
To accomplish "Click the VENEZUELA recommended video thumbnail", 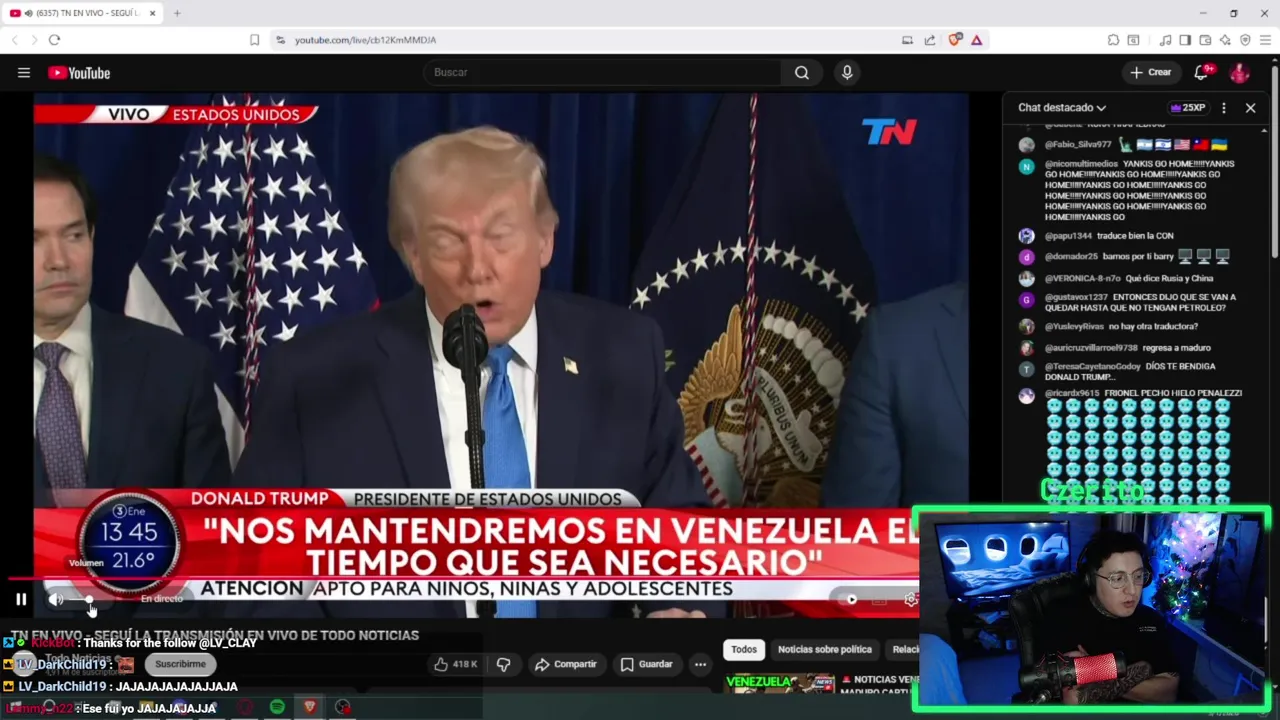I will 780,684.
